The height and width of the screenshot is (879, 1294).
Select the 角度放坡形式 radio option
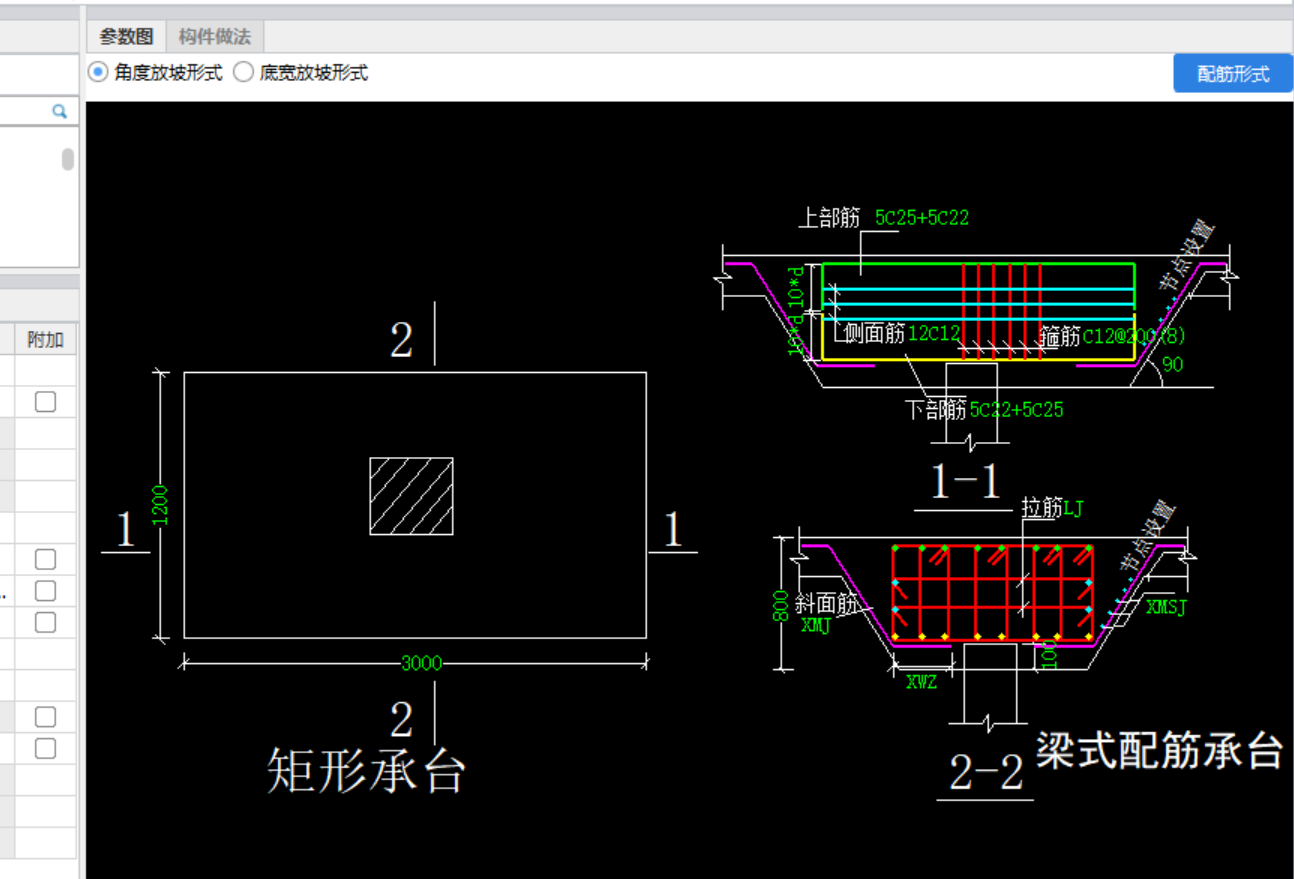click(x=156, y=73)
